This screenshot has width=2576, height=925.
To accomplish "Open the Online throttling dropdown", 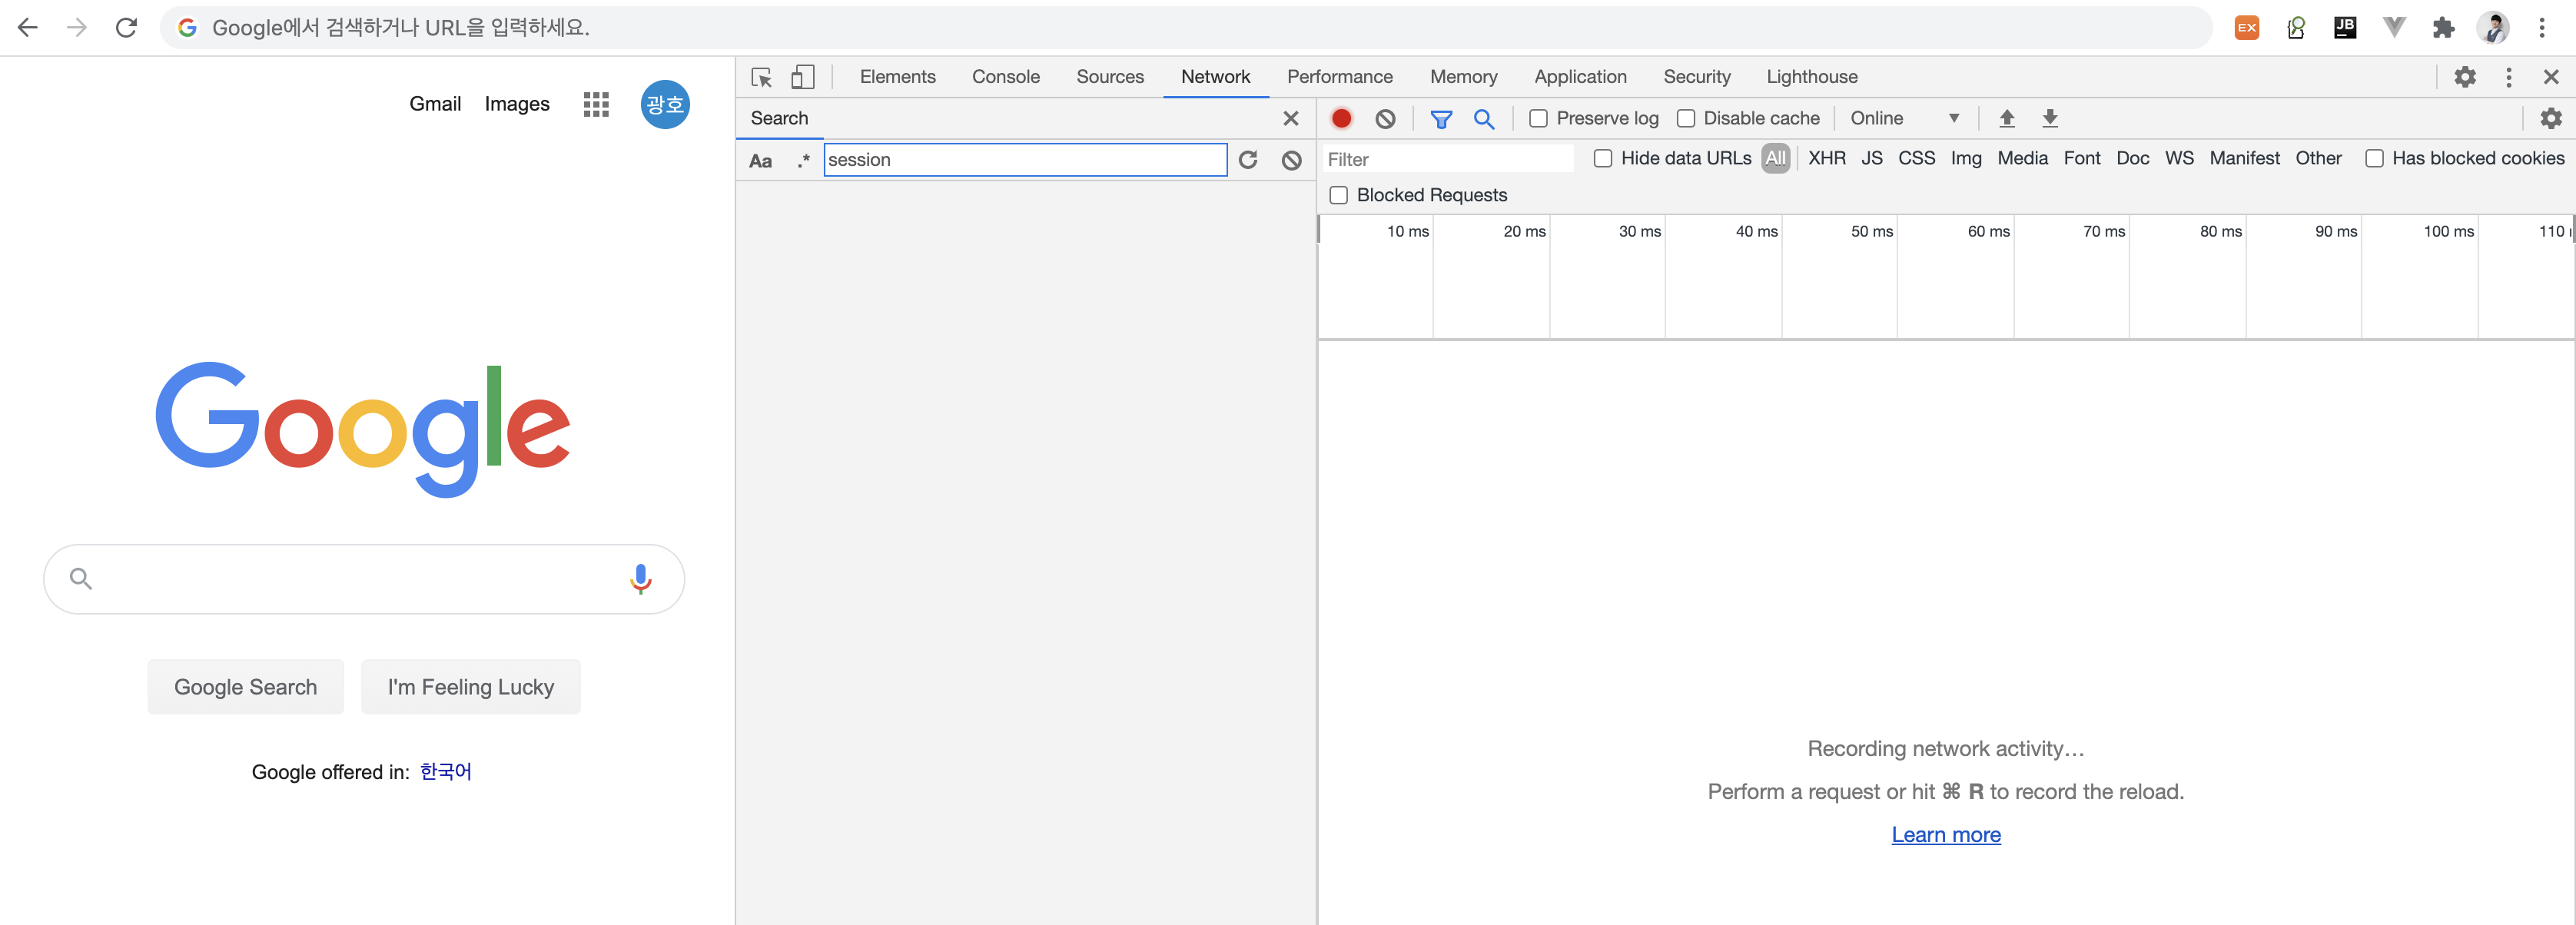I will pyautogui.click(x=1903, y=118).
